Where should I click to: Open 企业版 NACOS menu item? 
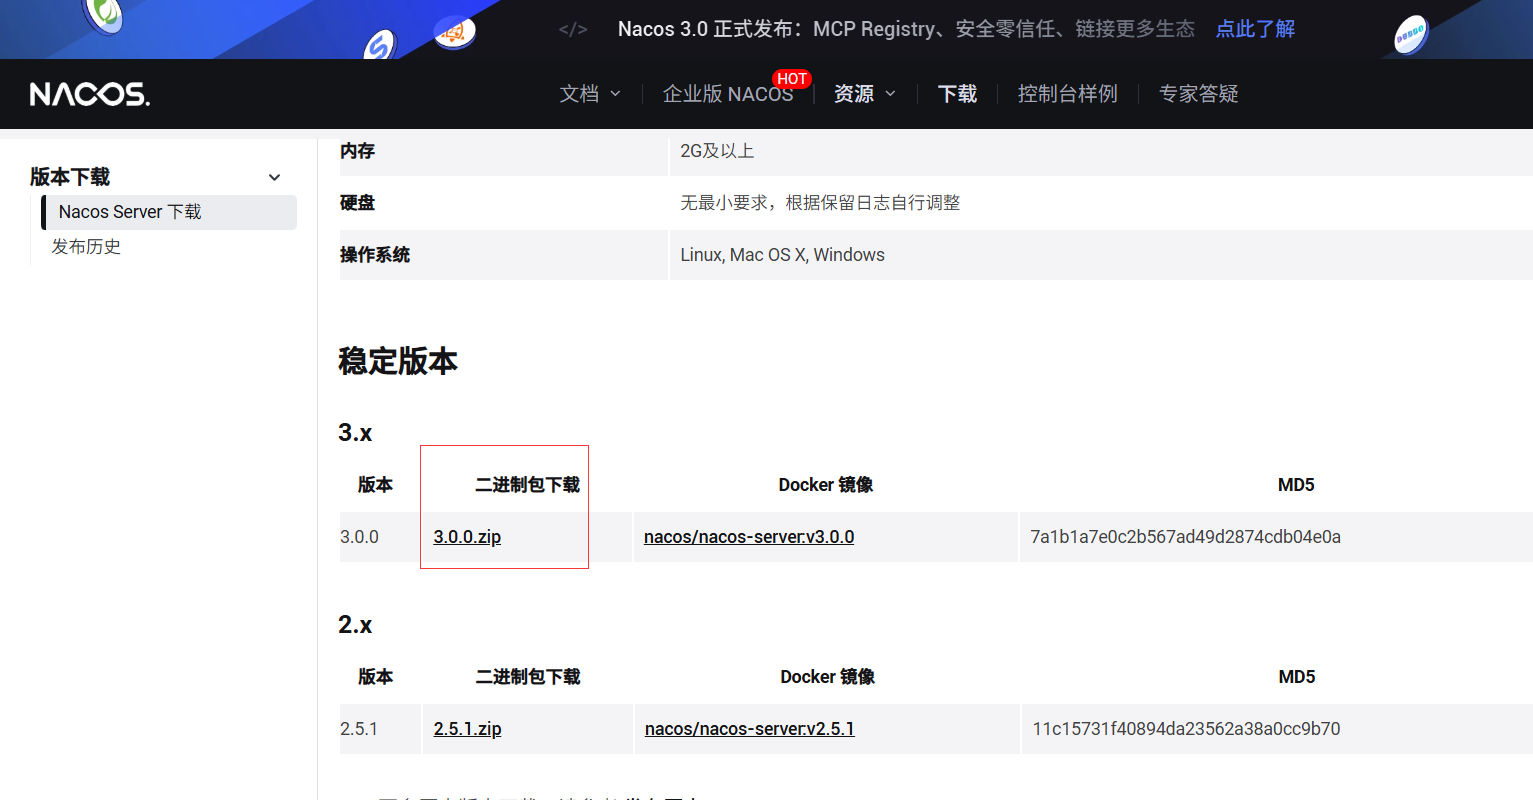(728, 94)
